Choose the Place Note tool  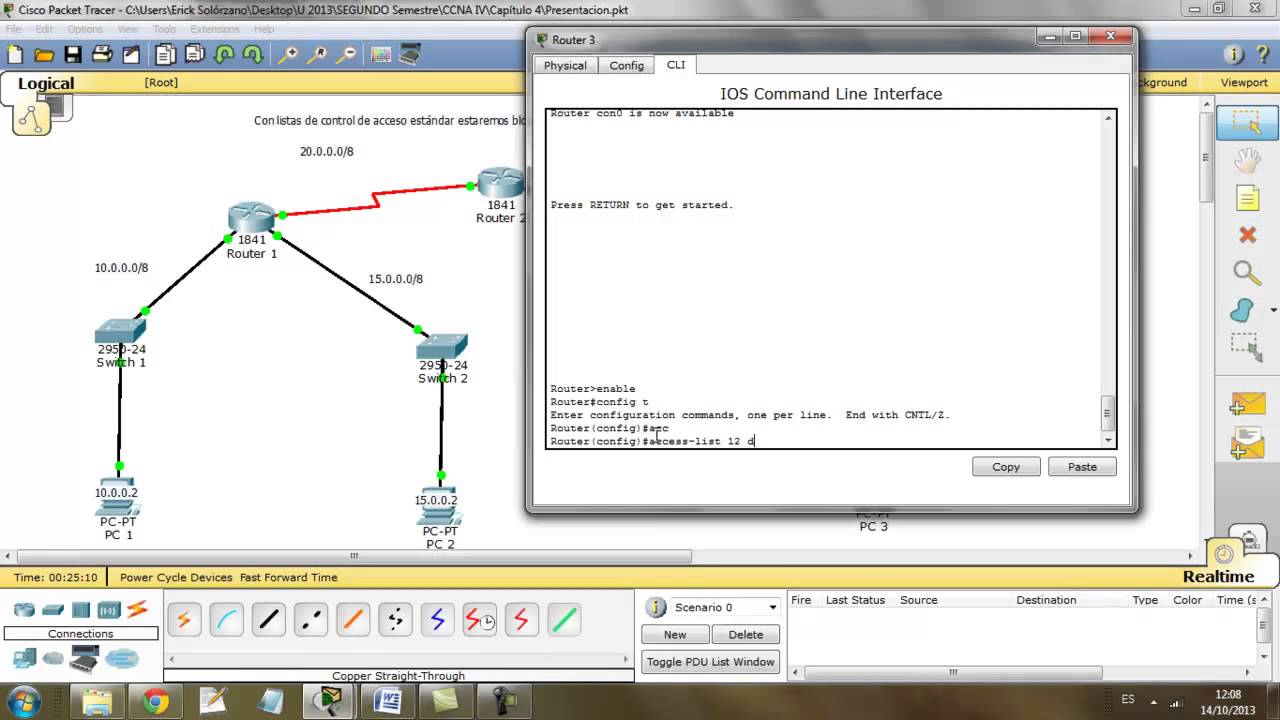pos(1247,198)
